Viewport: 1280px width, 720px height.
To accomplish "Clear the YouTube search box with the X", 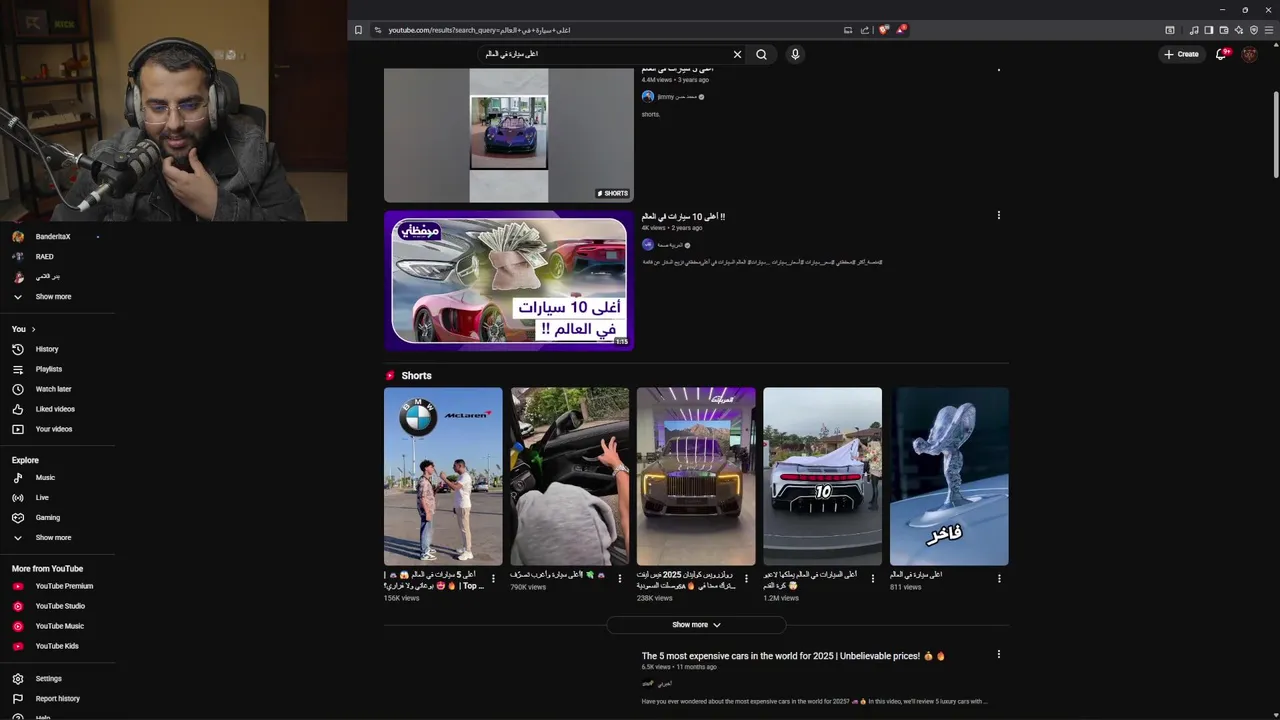I will point(738,54).
